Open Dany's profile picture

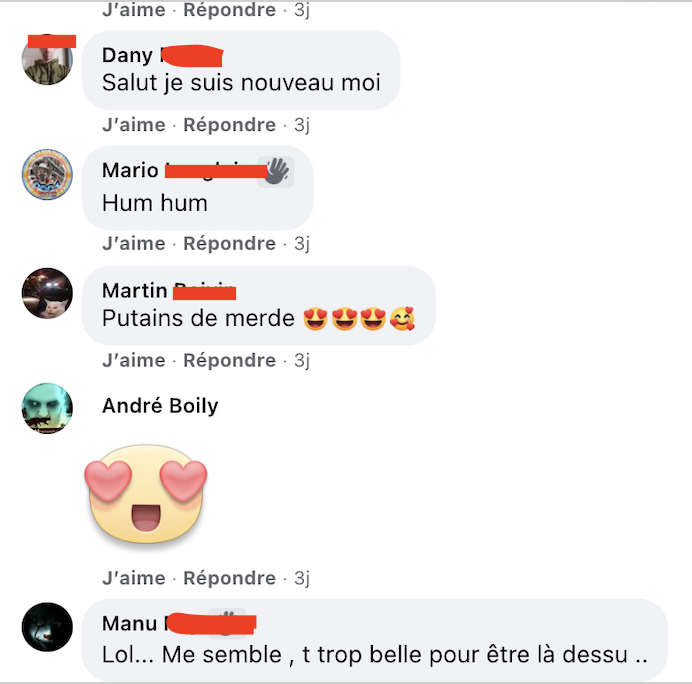click(47, 60)
